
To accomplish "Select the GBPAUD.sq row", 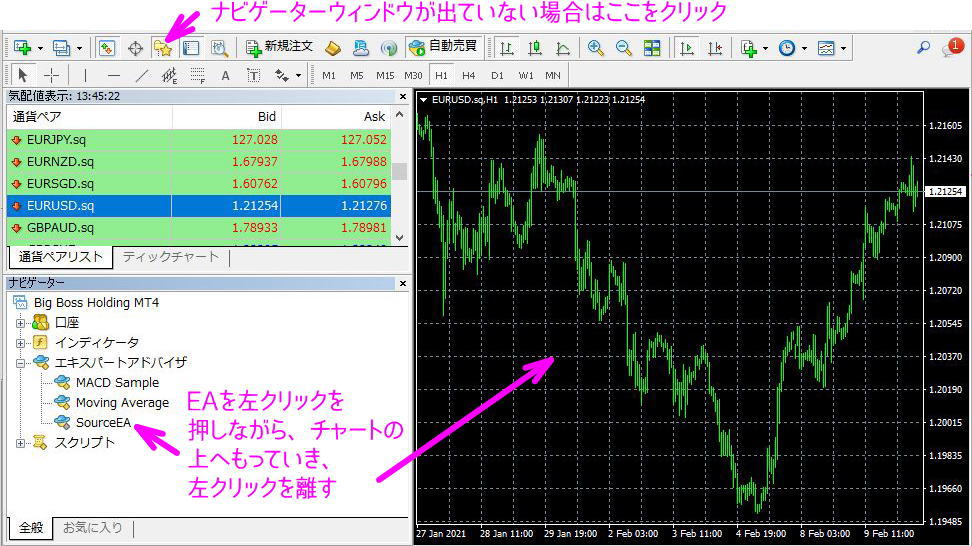I will (198, 228).
